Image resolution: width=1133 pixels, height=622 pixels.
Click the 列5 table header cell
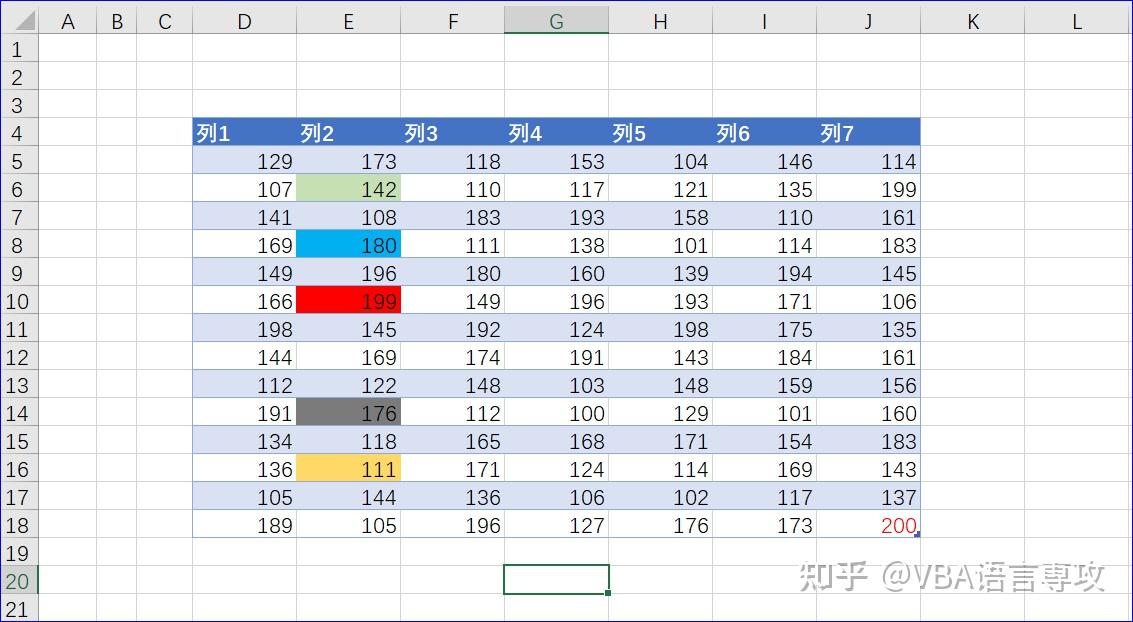click(x=660, y=133)
